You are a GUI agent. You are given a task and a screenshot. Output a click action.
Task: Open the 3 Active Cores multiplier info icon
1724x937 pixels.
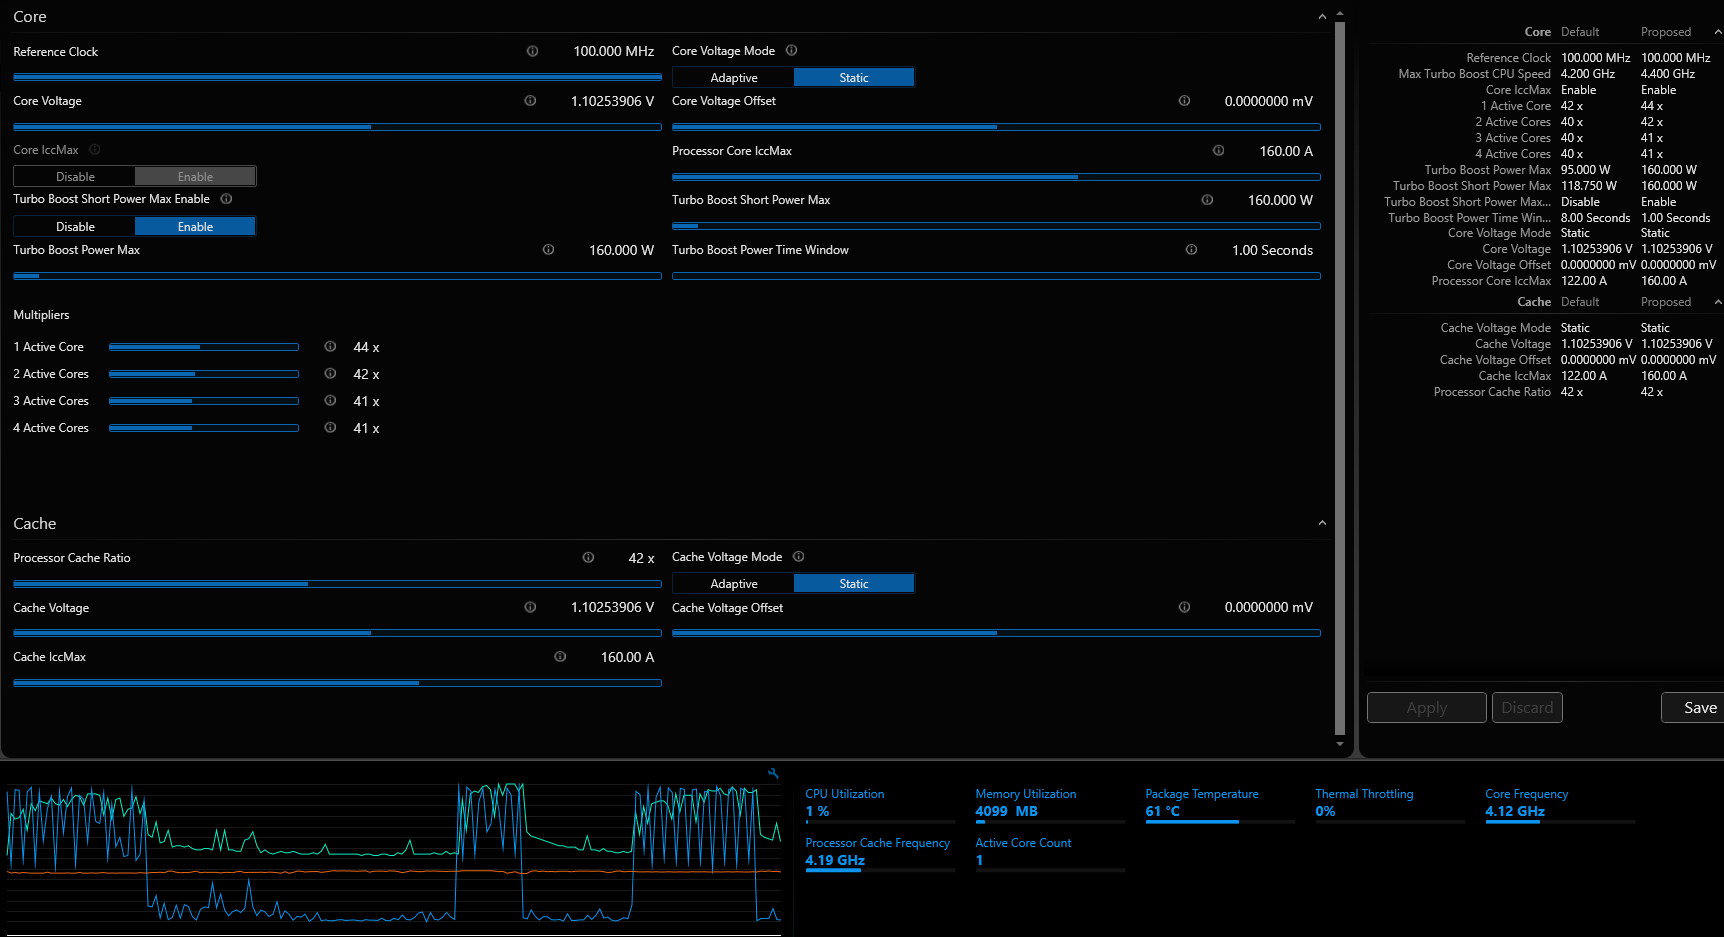click(330, 401)
